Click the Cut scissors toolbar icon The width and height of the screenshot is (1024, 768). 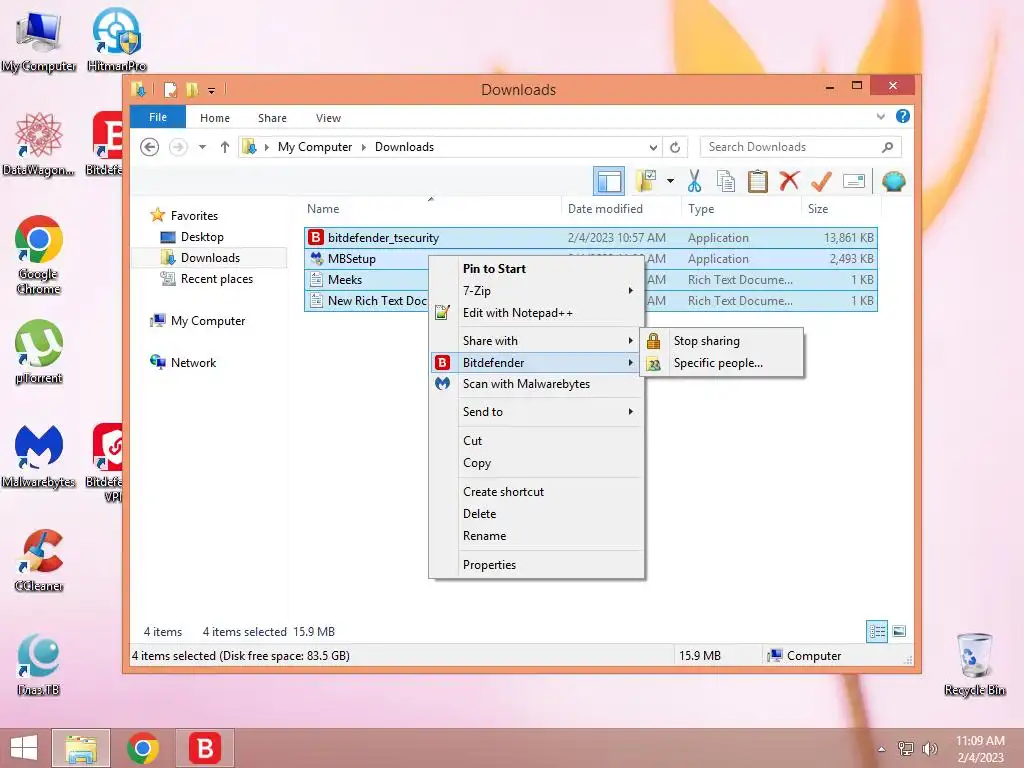pyautogui.click(x=694, y=181)
